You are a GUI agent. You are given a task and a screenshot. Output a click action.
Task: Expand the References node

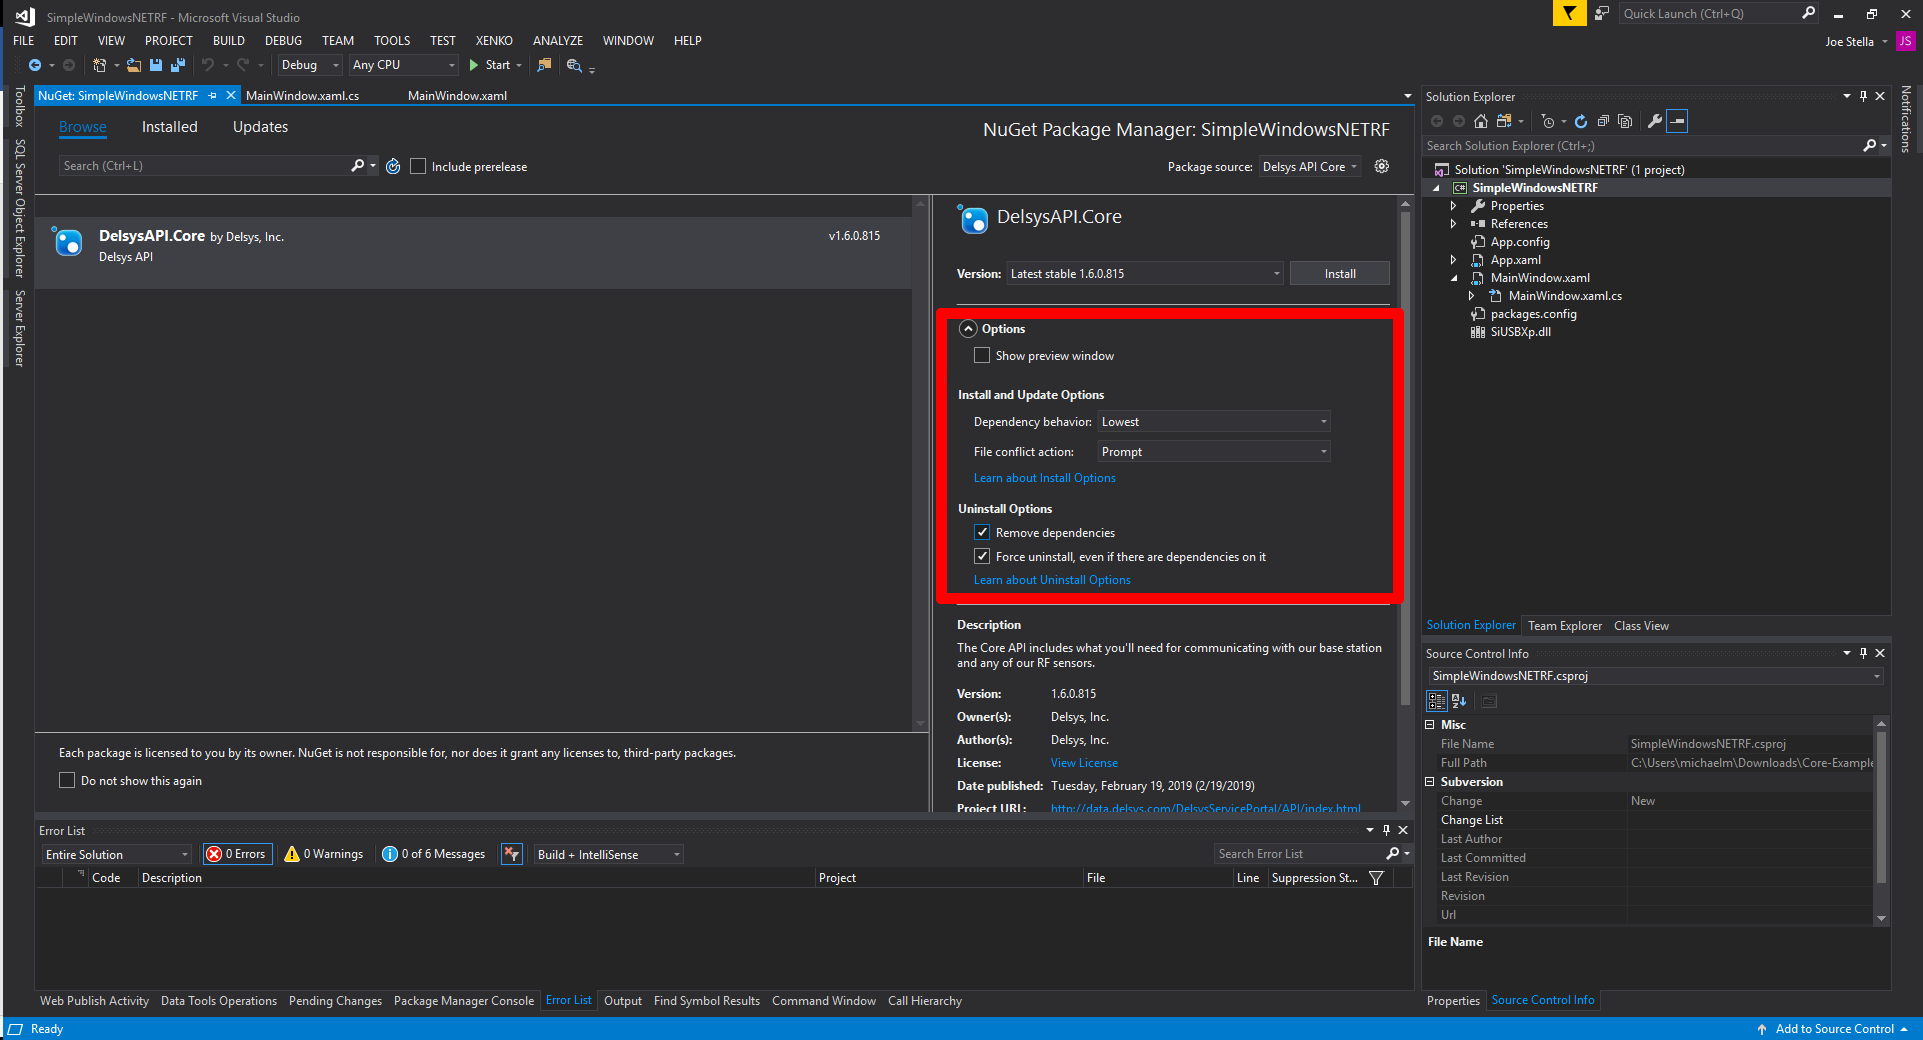pos(1453,224)
